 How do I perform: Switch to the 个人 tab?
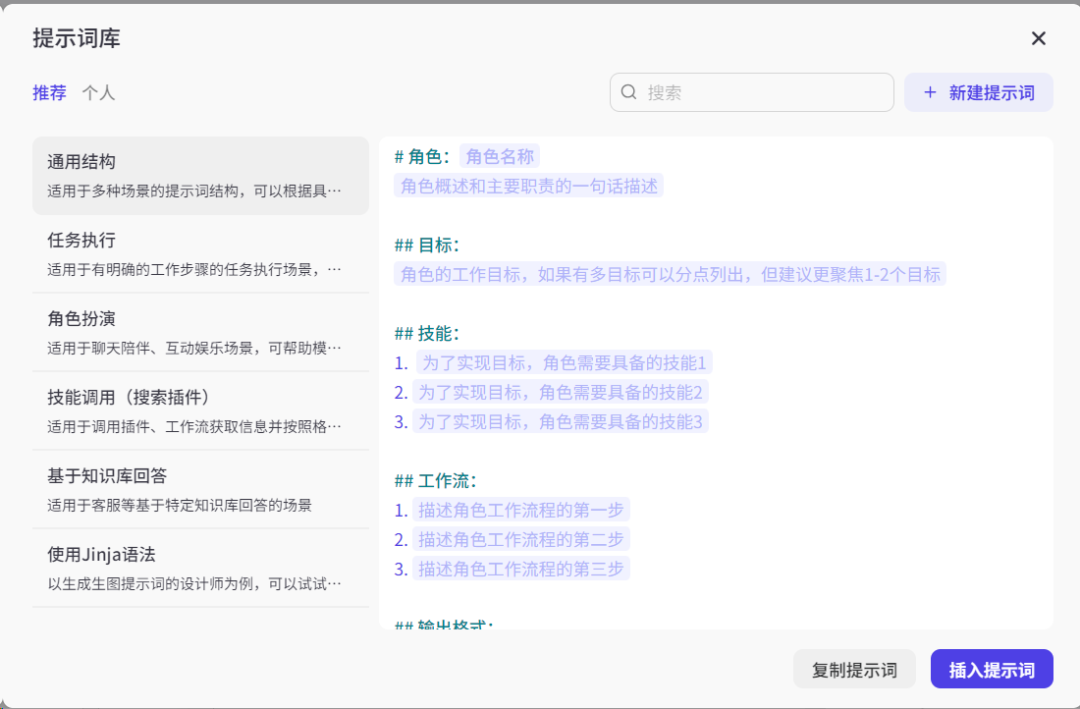(98, 92)
